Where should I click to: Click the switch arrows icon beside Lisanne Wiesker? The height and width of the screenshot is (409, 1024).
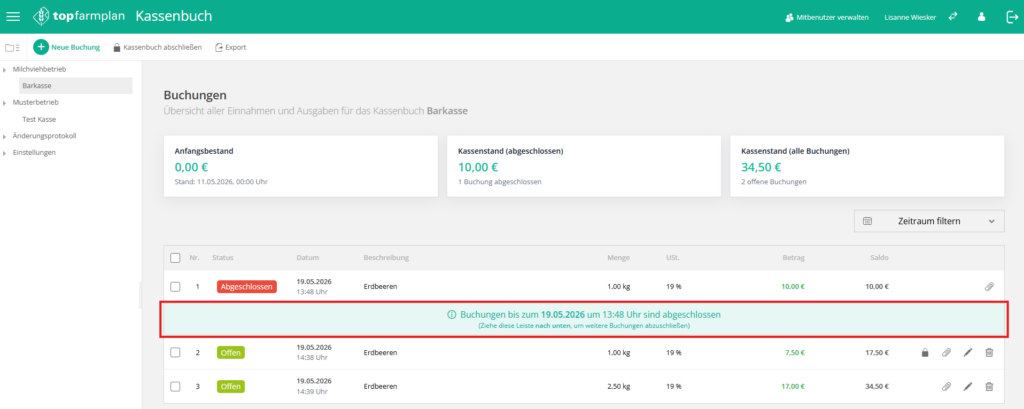[953, 17]
